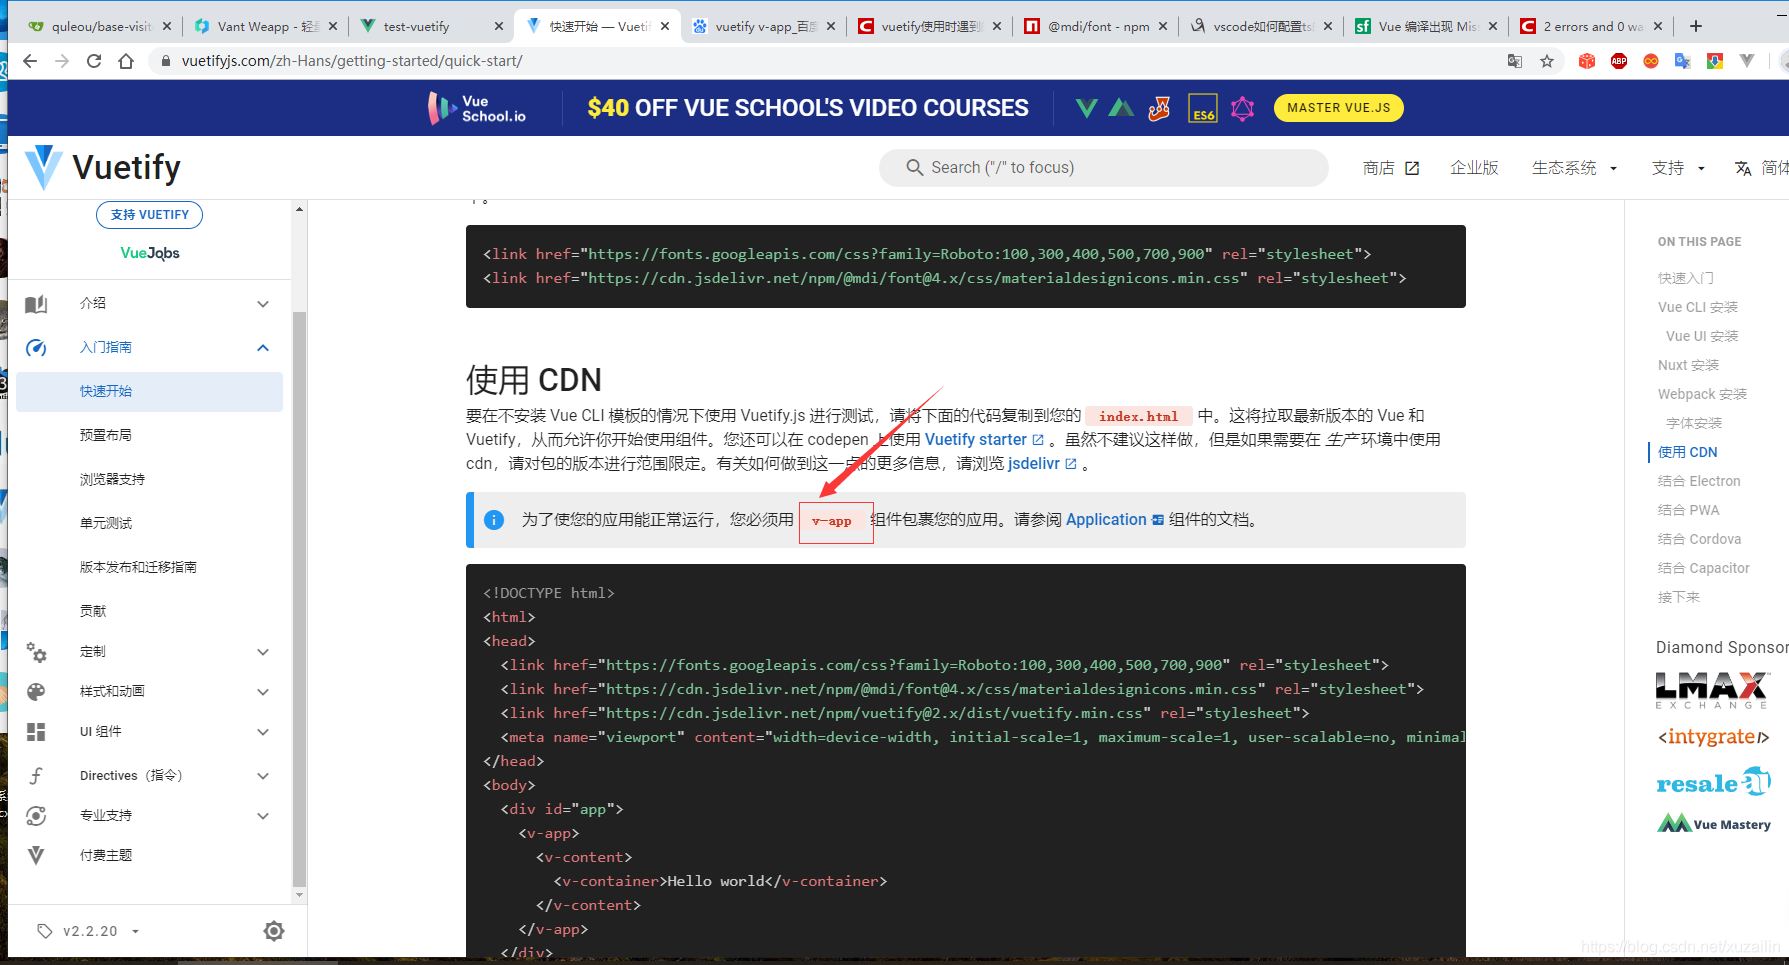Click the 支持 VUETIFY button

point(149,215)
